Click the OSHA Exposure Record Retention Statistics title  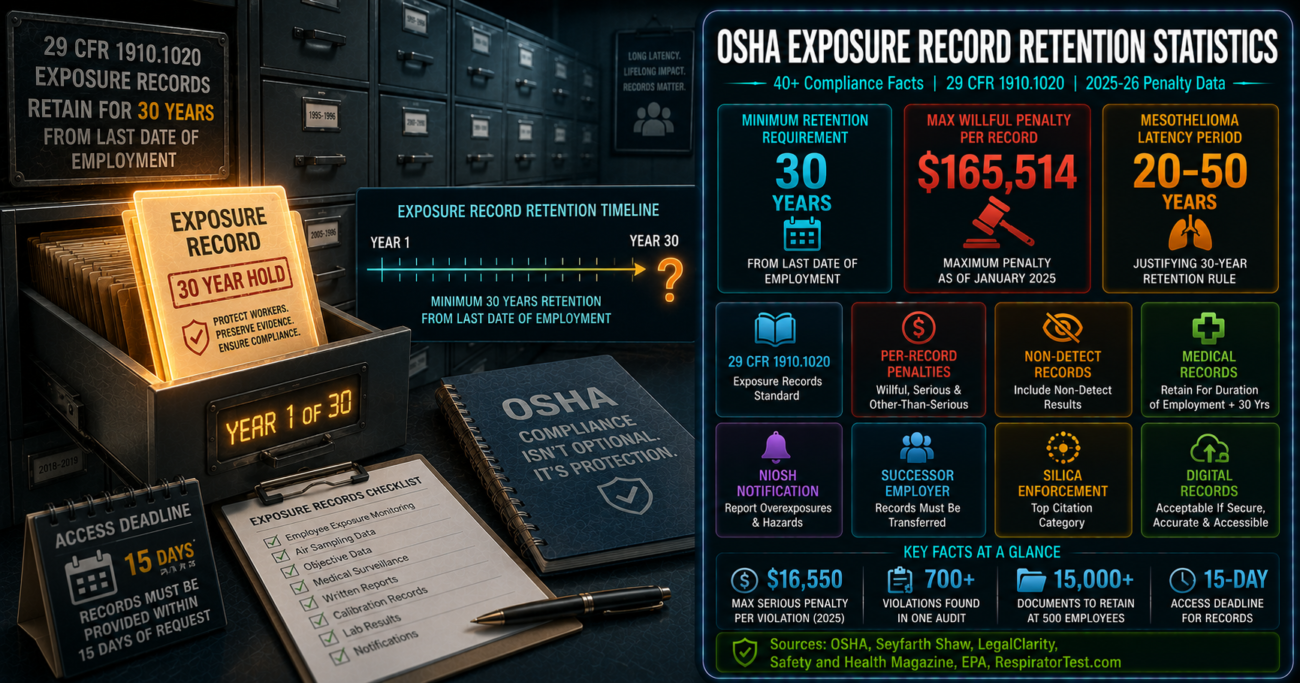996,47
